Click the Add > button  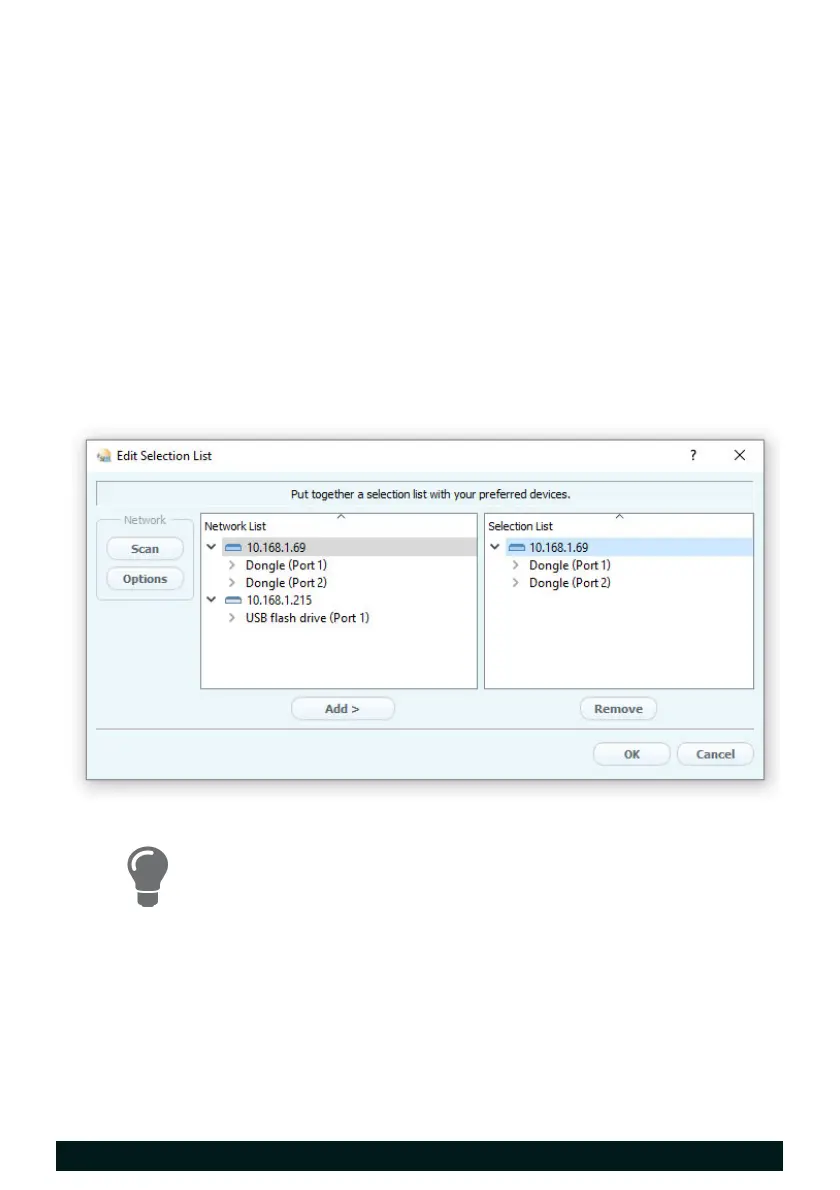pos(342,709)
